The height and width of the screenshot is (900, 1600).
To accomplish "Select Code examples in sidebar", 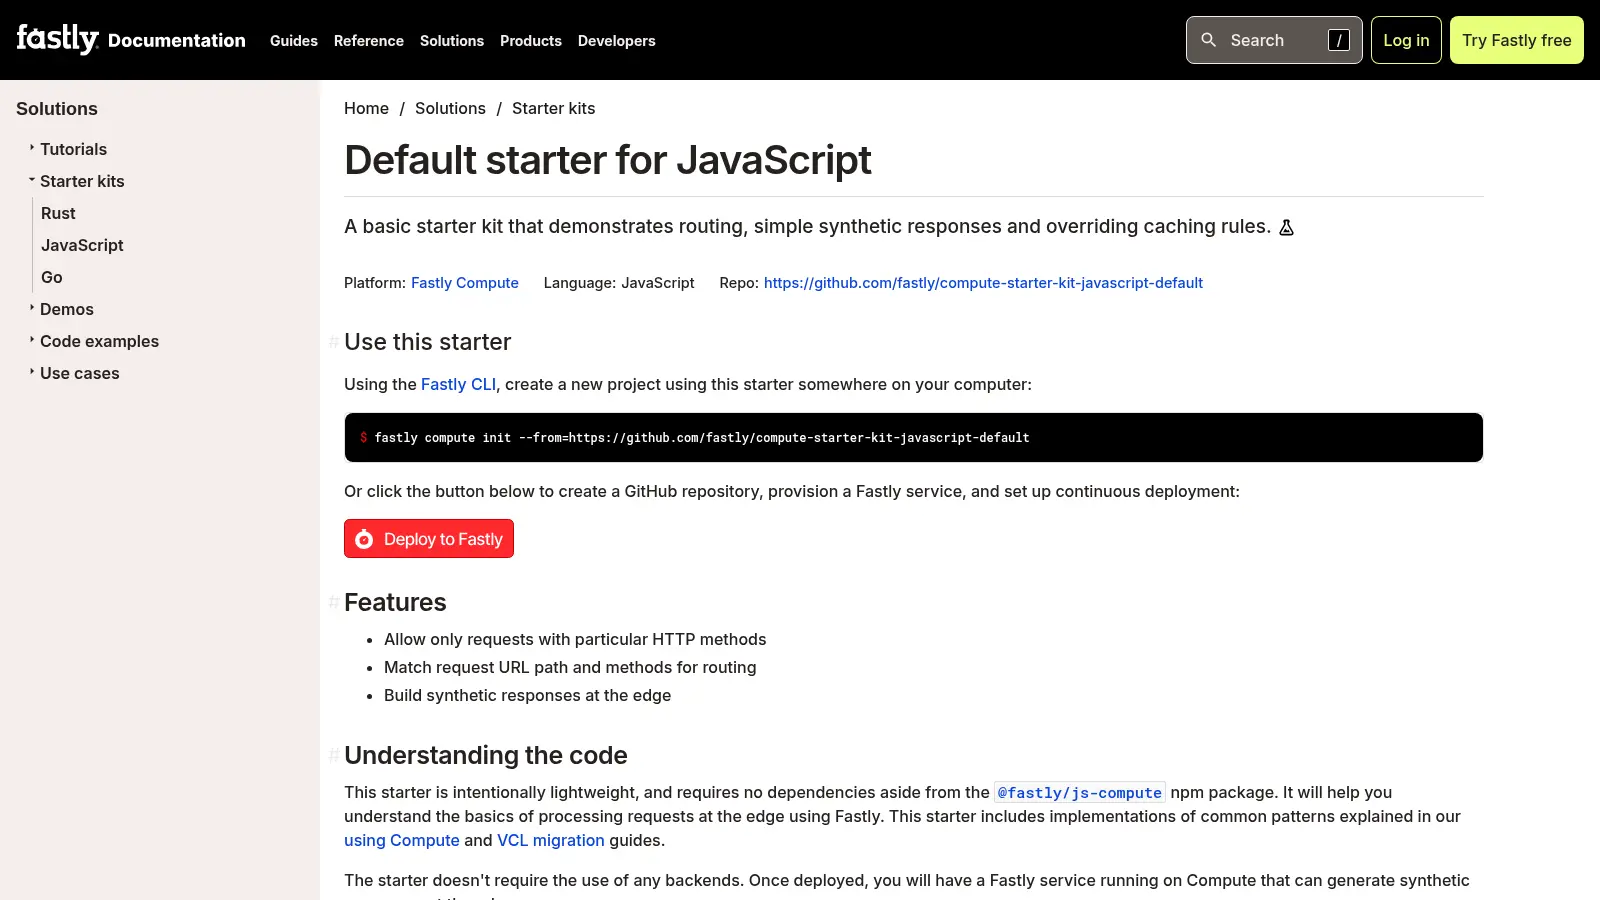I will (x=99, y=341).
